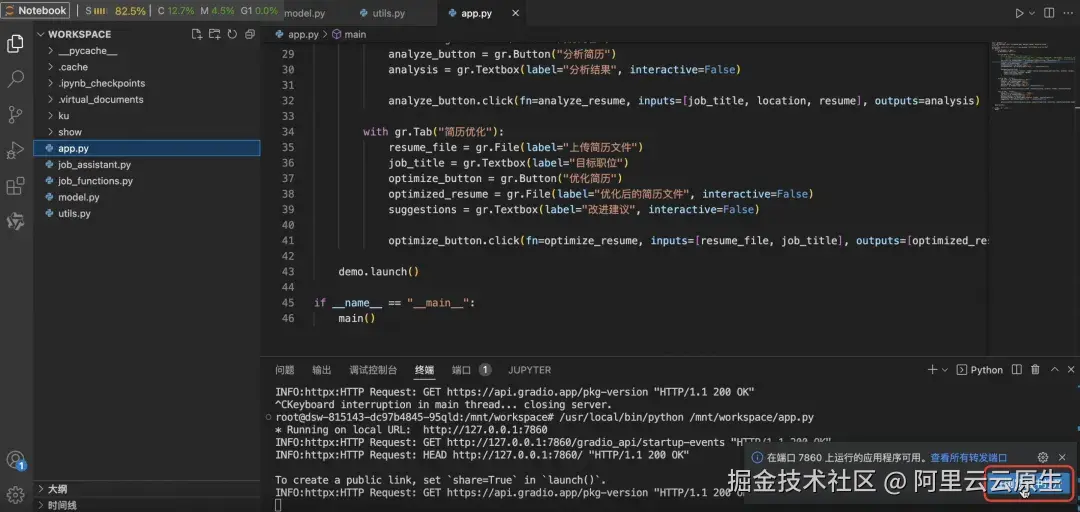Open the Source Control view
Image resolution: width=1080 pixels, height=512 pixels.
pos(15,114)
